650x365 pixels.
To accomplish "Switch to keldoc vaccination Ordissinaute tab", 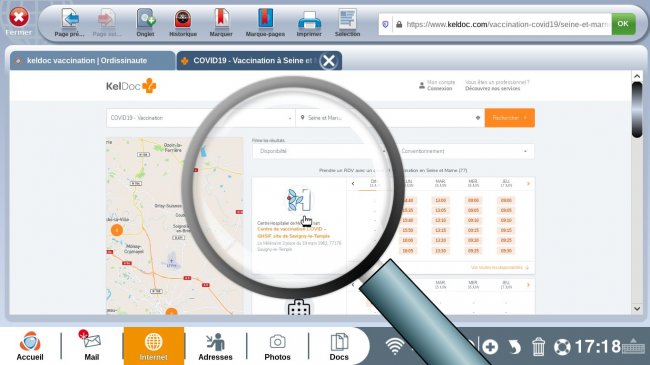I will pos(92,61).
